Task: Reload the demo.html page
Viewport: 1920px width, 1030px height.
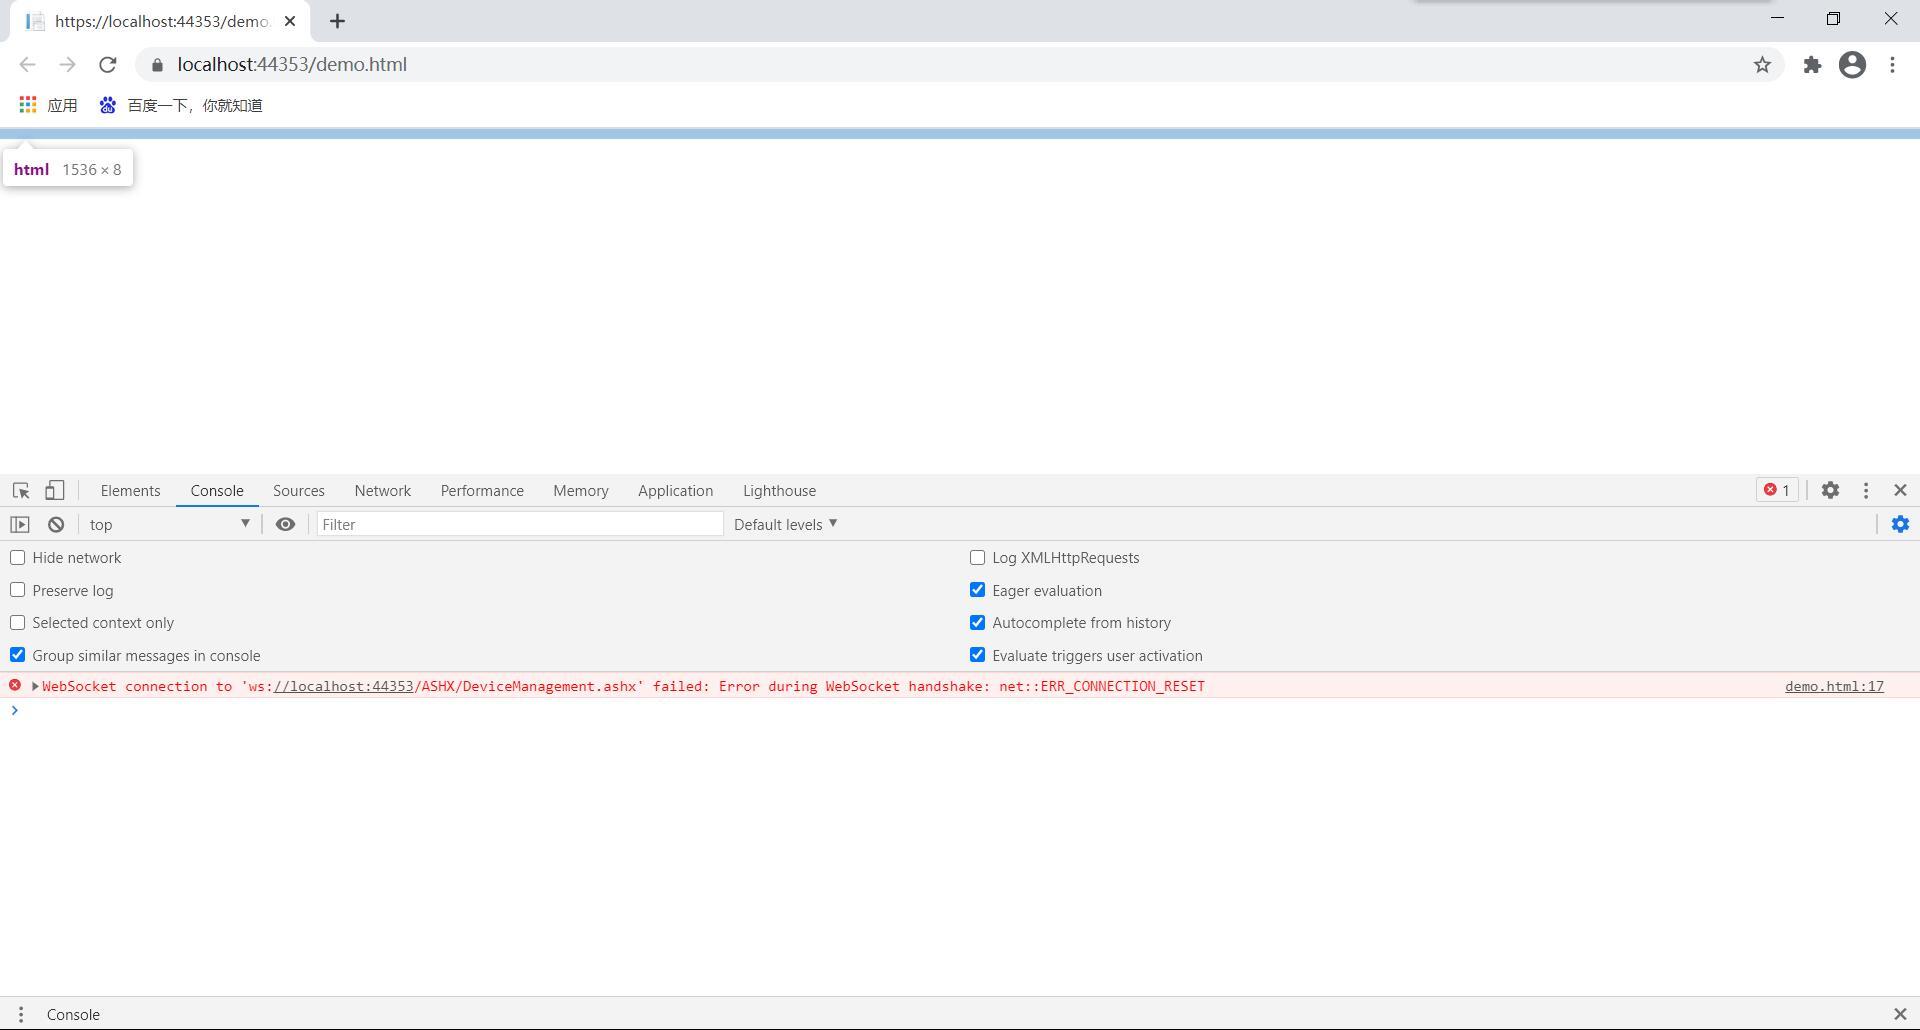Action: click(108, 65)
